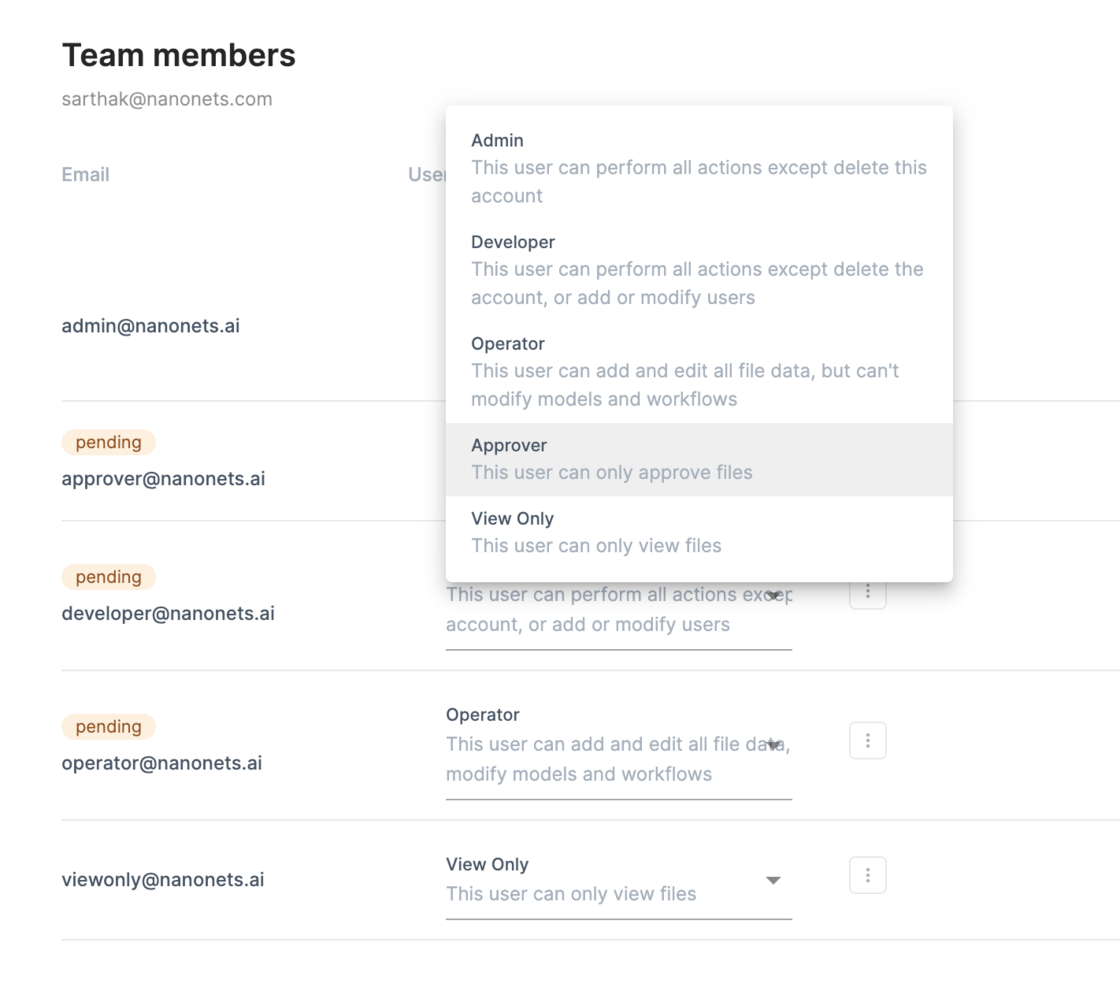Click pending badge above approver@nanonets.ai
1120x991 pixels.
point(108,442)
